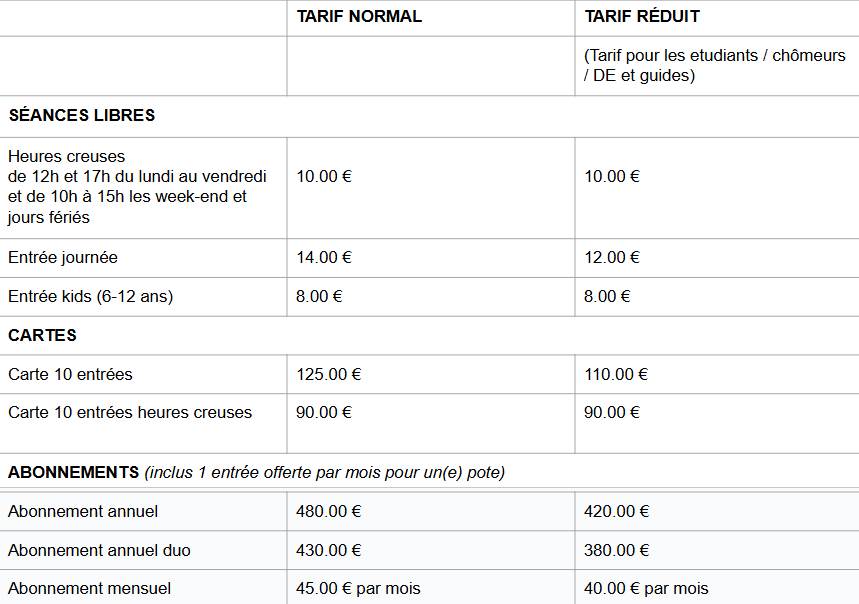Click the 45.00 € par mois price
This screenshot has height=604, width=859.
point(358,588)
